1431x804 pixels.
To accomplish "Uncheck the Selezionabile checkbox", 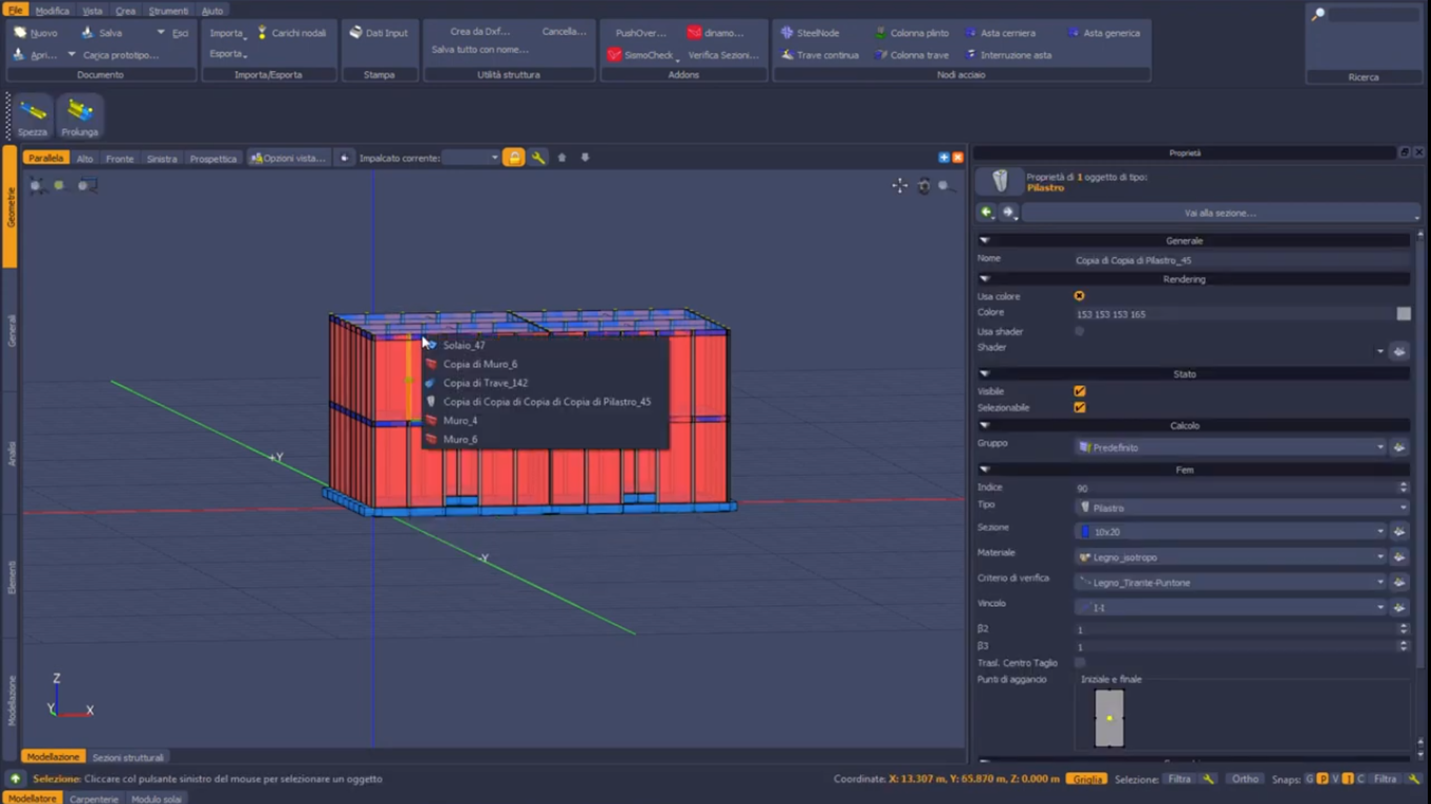I will [1079, 407].
